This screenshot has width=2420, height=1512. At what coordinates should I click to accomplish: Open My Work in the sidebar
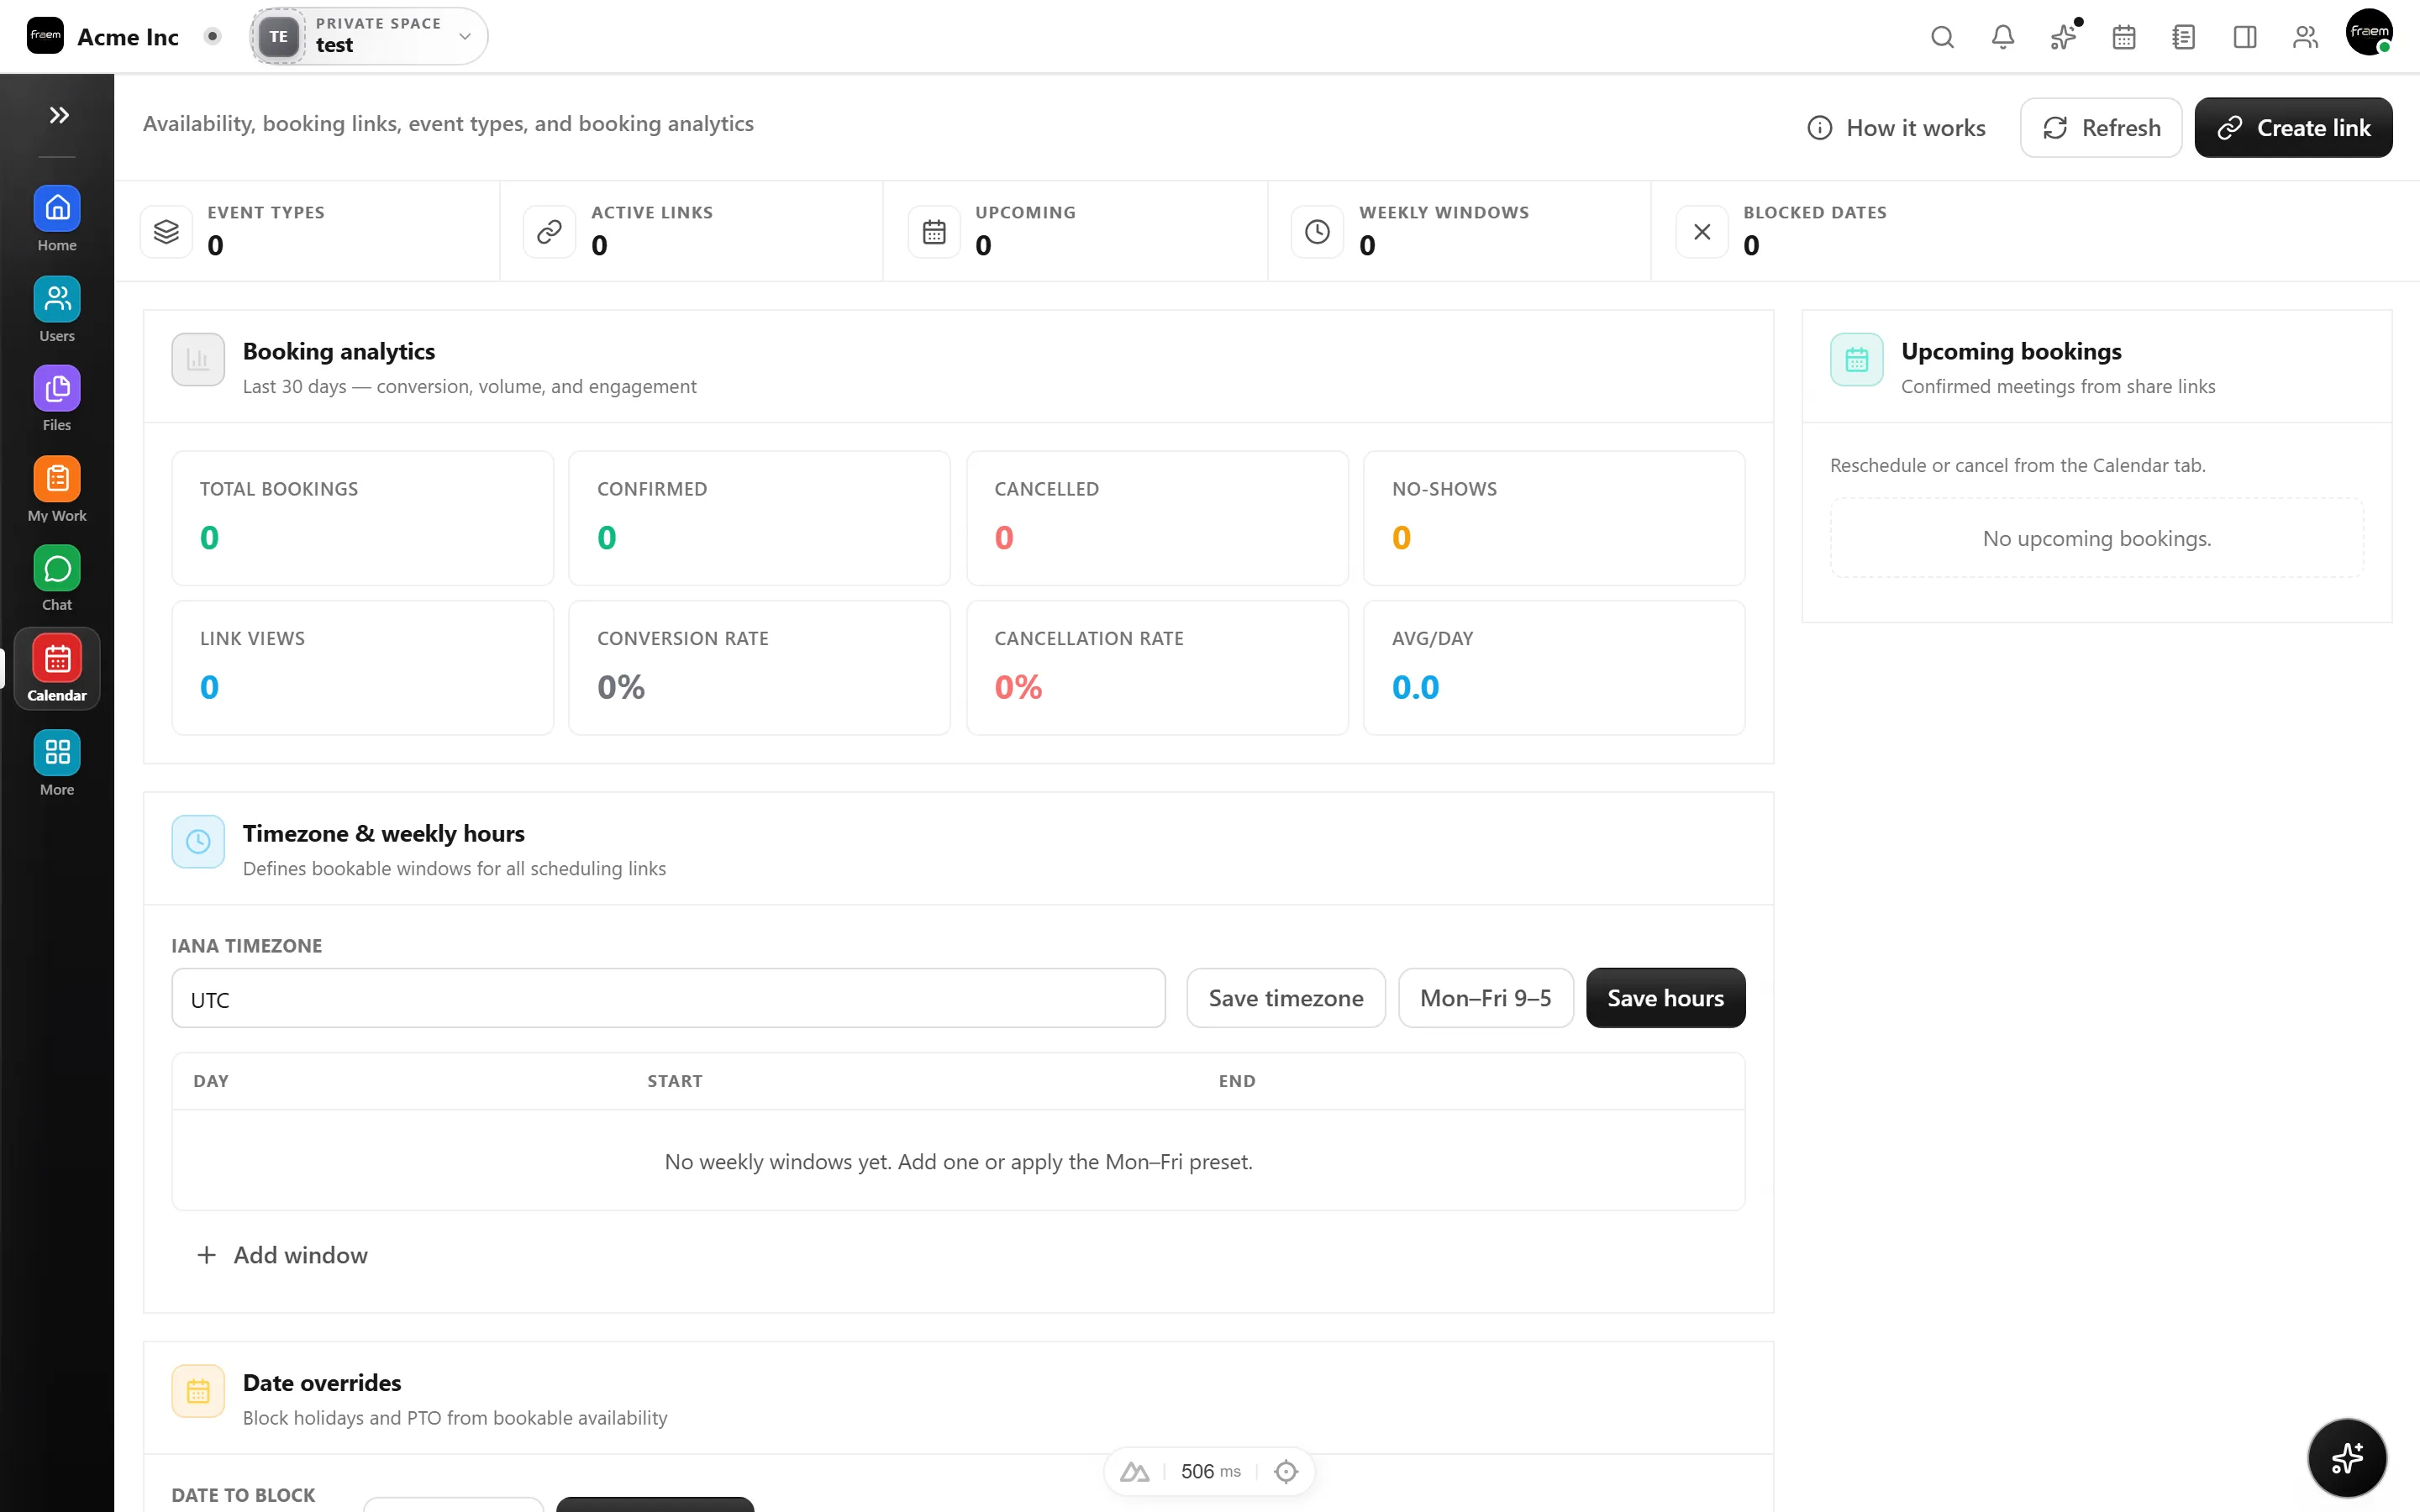point(57,489)
